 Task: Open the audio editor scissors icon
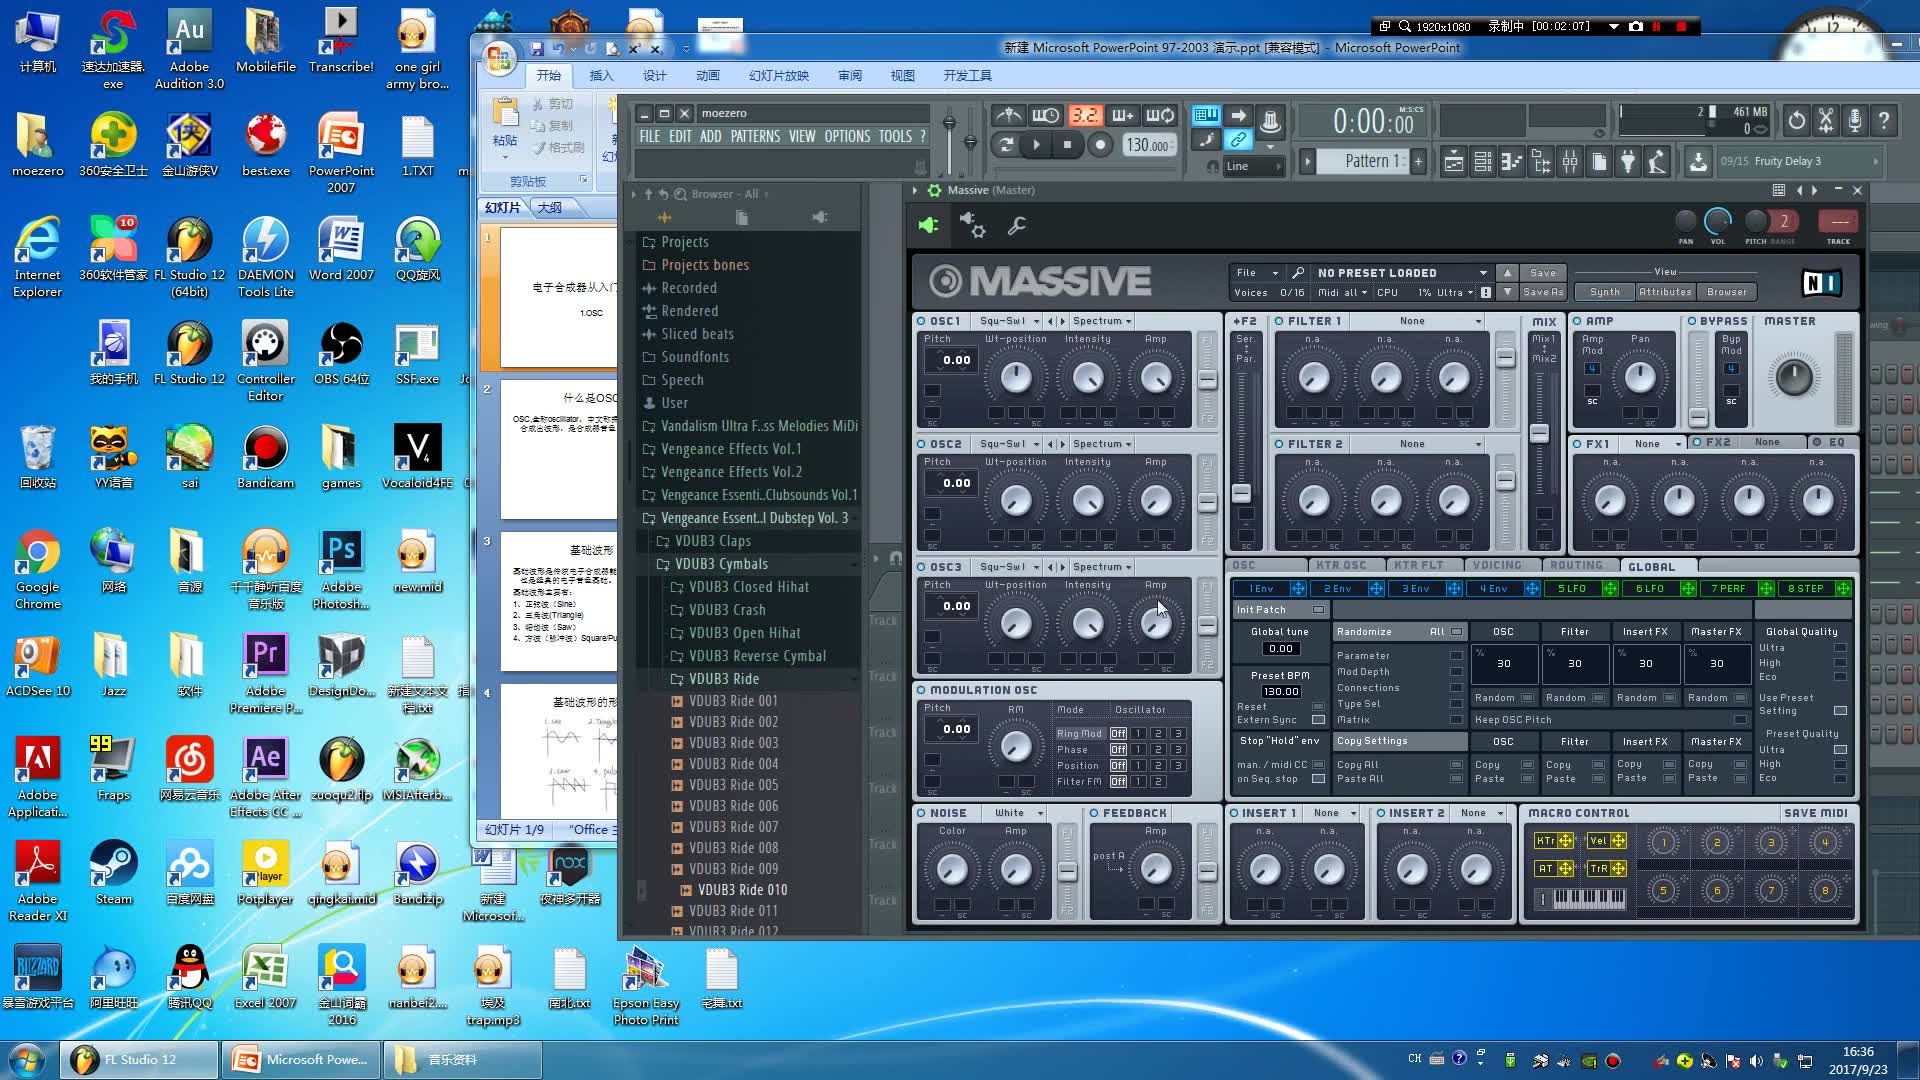(x=1826, y=121)
